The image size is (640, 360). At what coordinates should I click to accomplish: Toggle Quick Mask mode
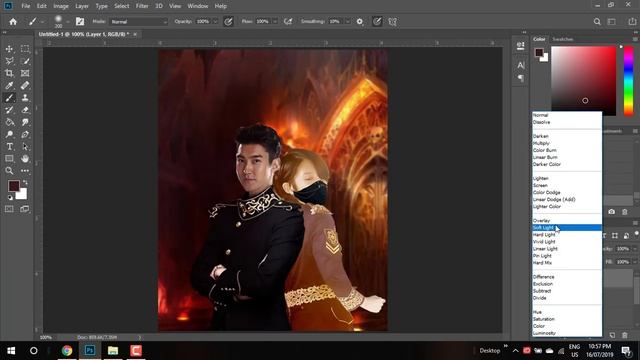pos(9,209)
